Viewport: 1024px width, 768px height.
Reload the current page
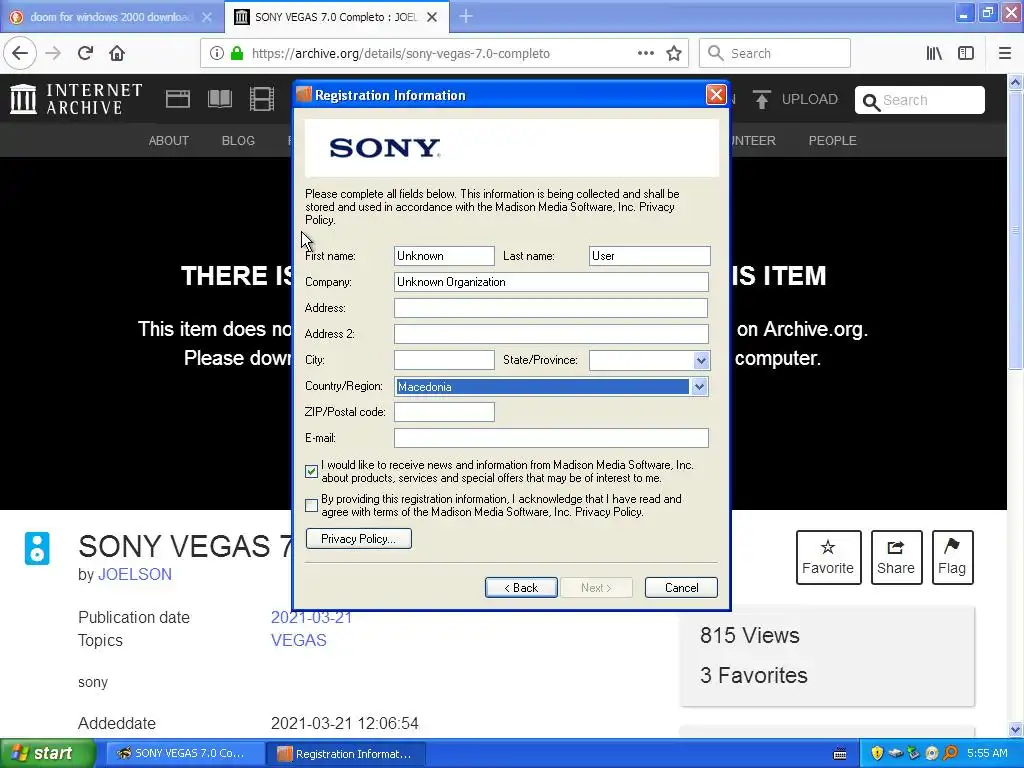pos(86,53)
